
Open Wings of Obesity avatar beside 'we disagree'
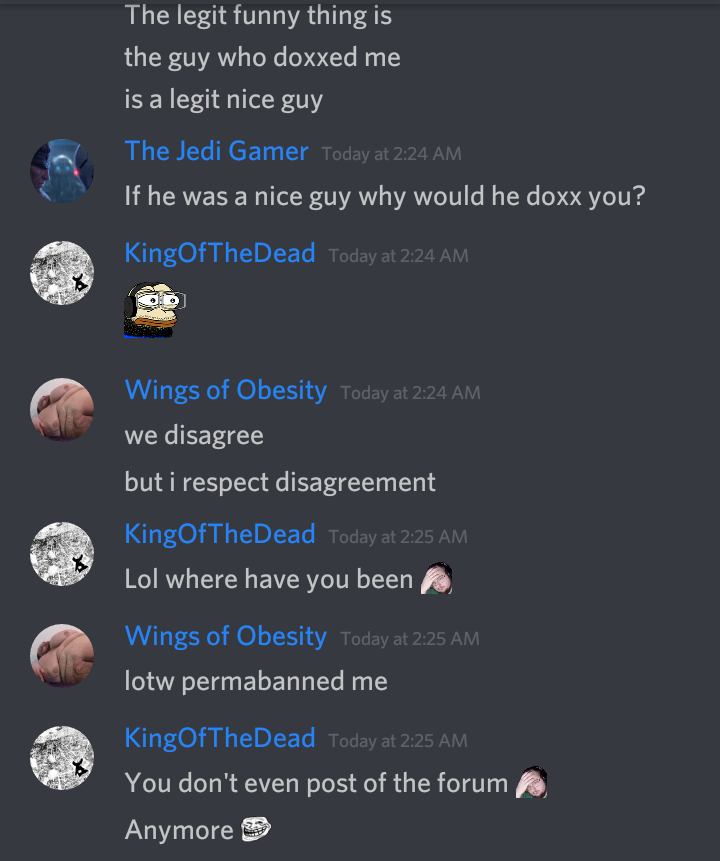click(62, 409)
